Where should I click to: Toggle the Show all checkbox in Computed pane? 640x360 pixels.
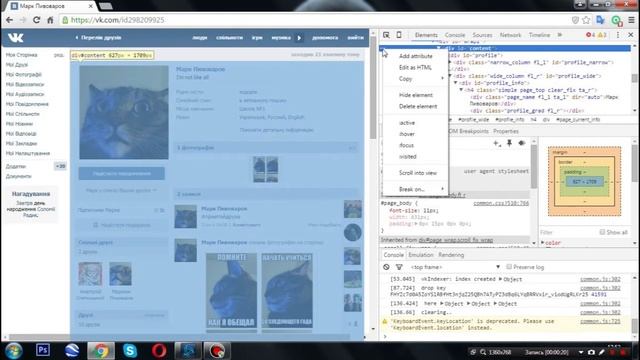[x=602, y=232]
